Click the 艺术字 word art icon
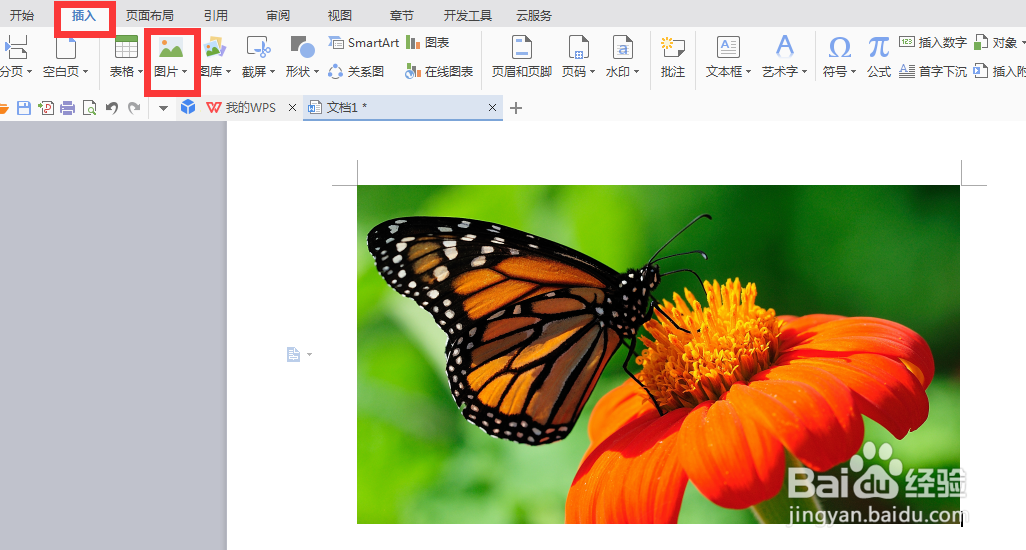This screenshot has width=1026, height=550. 785,48
